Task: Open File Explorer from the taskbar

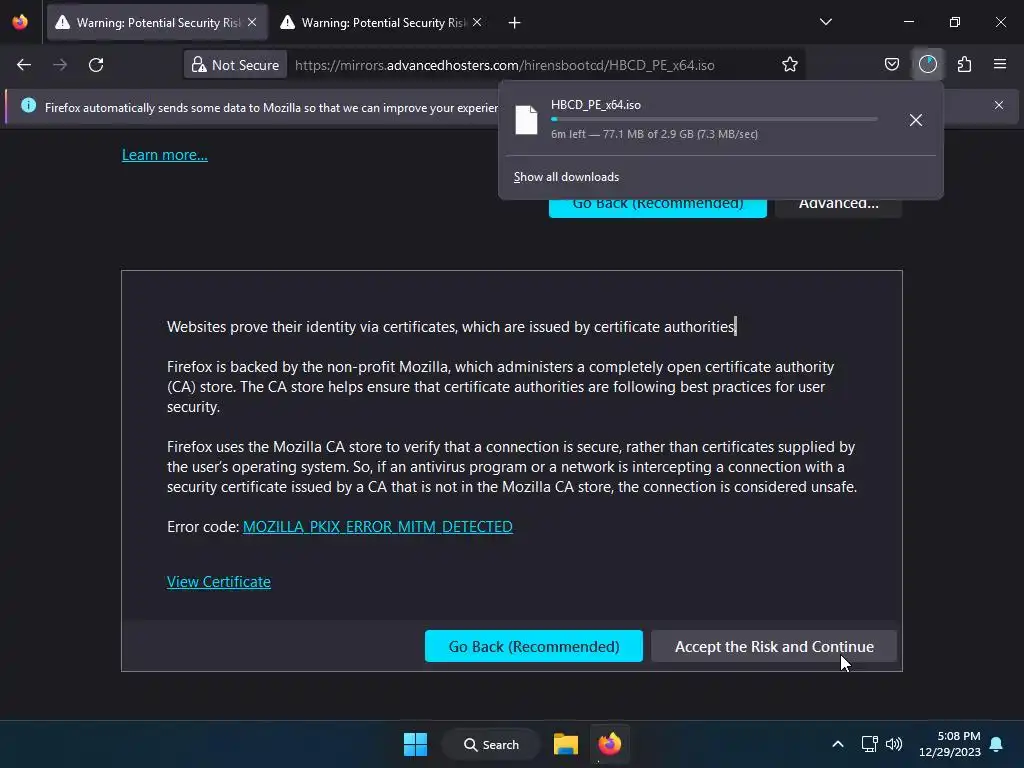Action: click(x=566, y=744)
